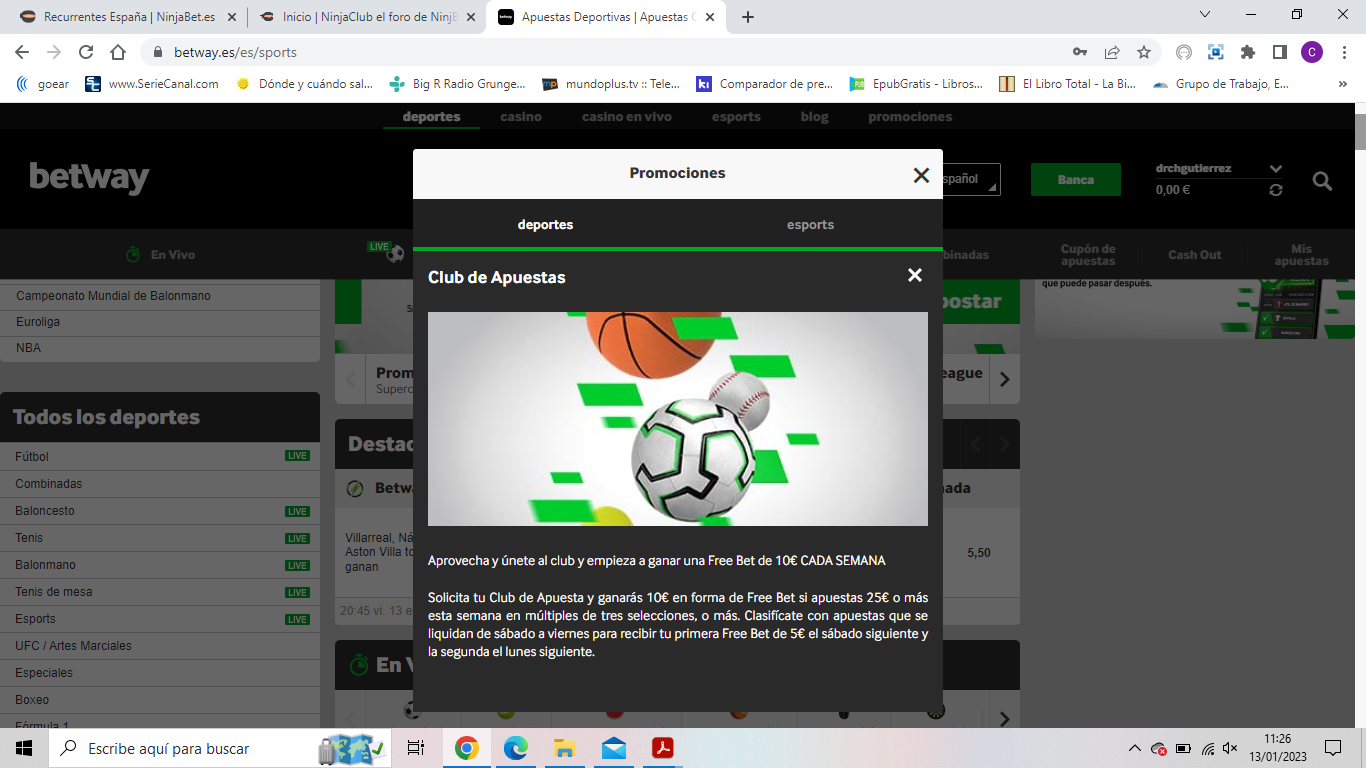The height and width of the screenshot is (768, 1366).
Task: Close the Club de Apuestas promotion panel
Action: click(914, 275)
